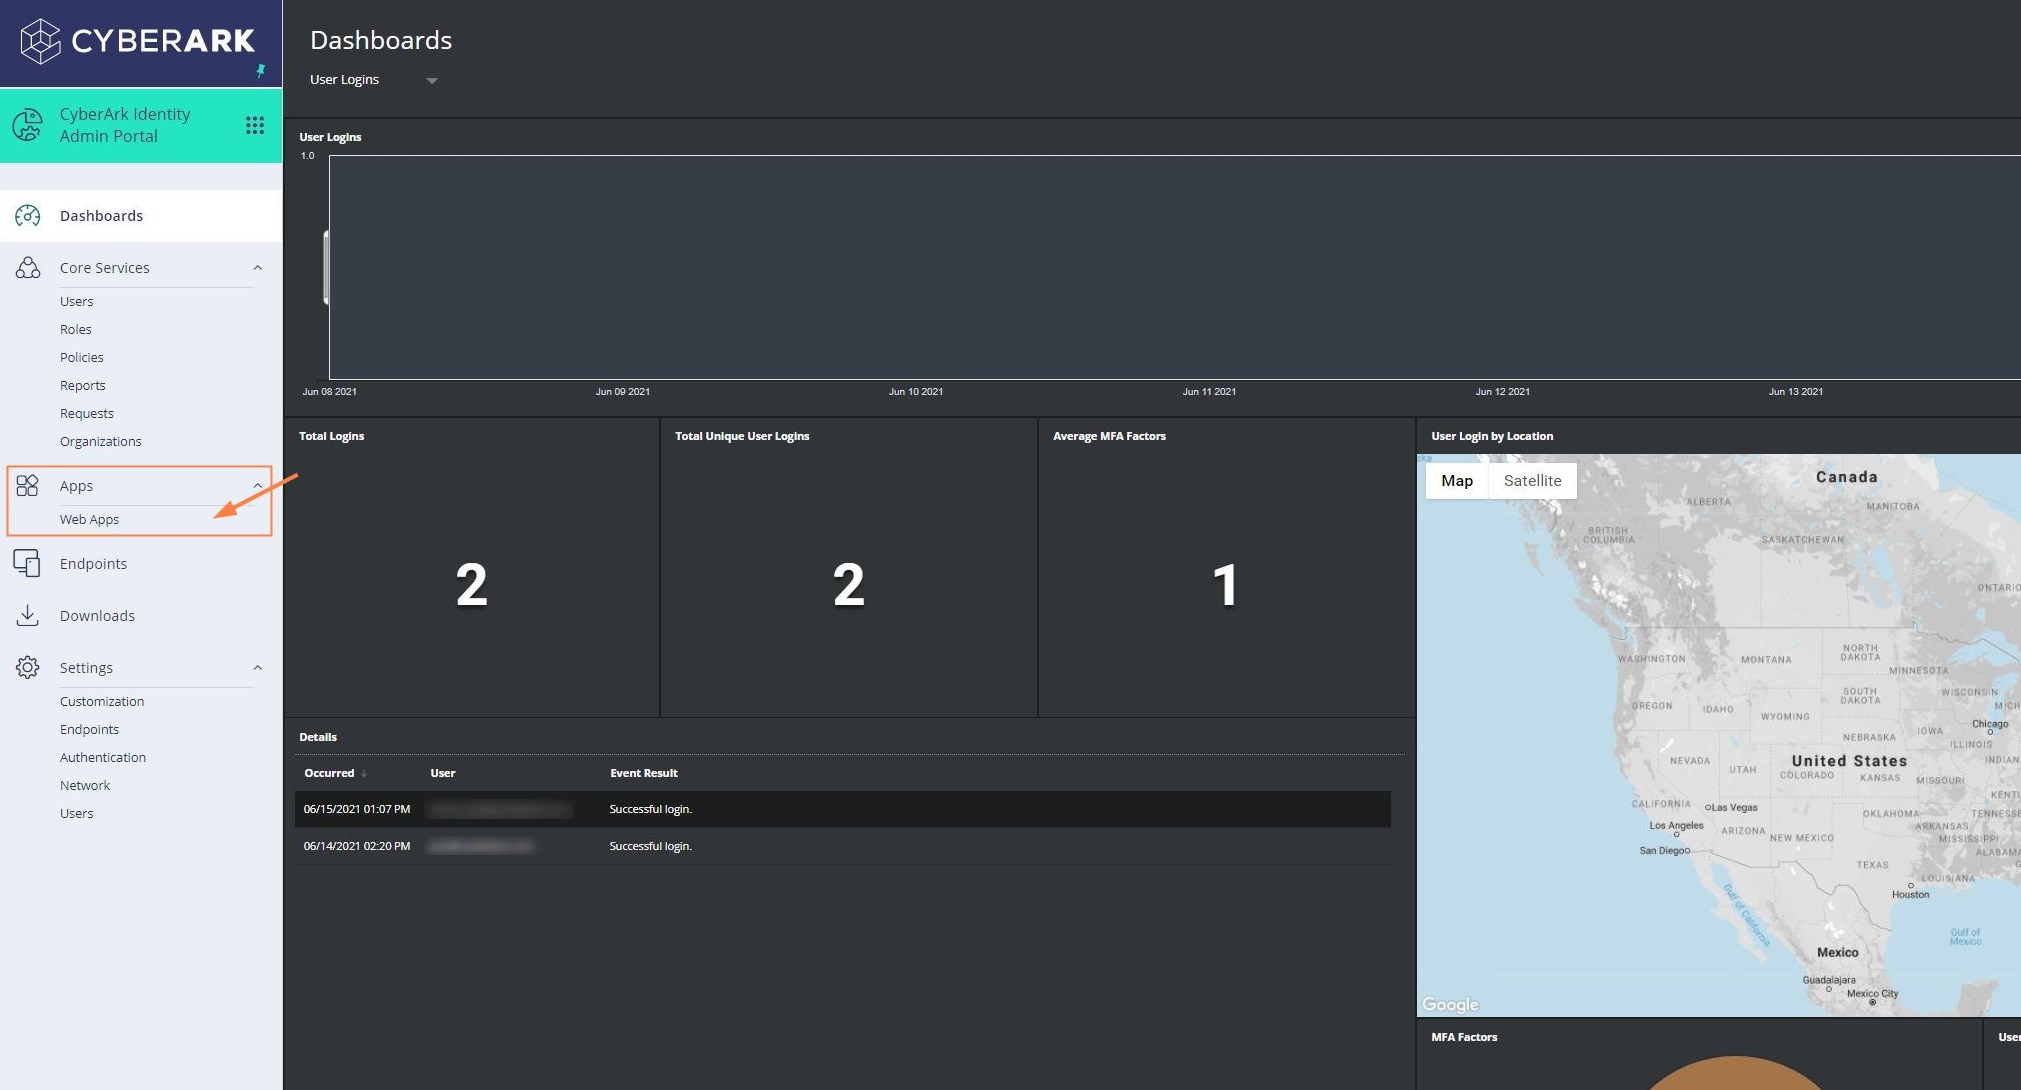The image size is (2021, 1090).
Task: Open the Reports menu item
Action: coord(83,385)
